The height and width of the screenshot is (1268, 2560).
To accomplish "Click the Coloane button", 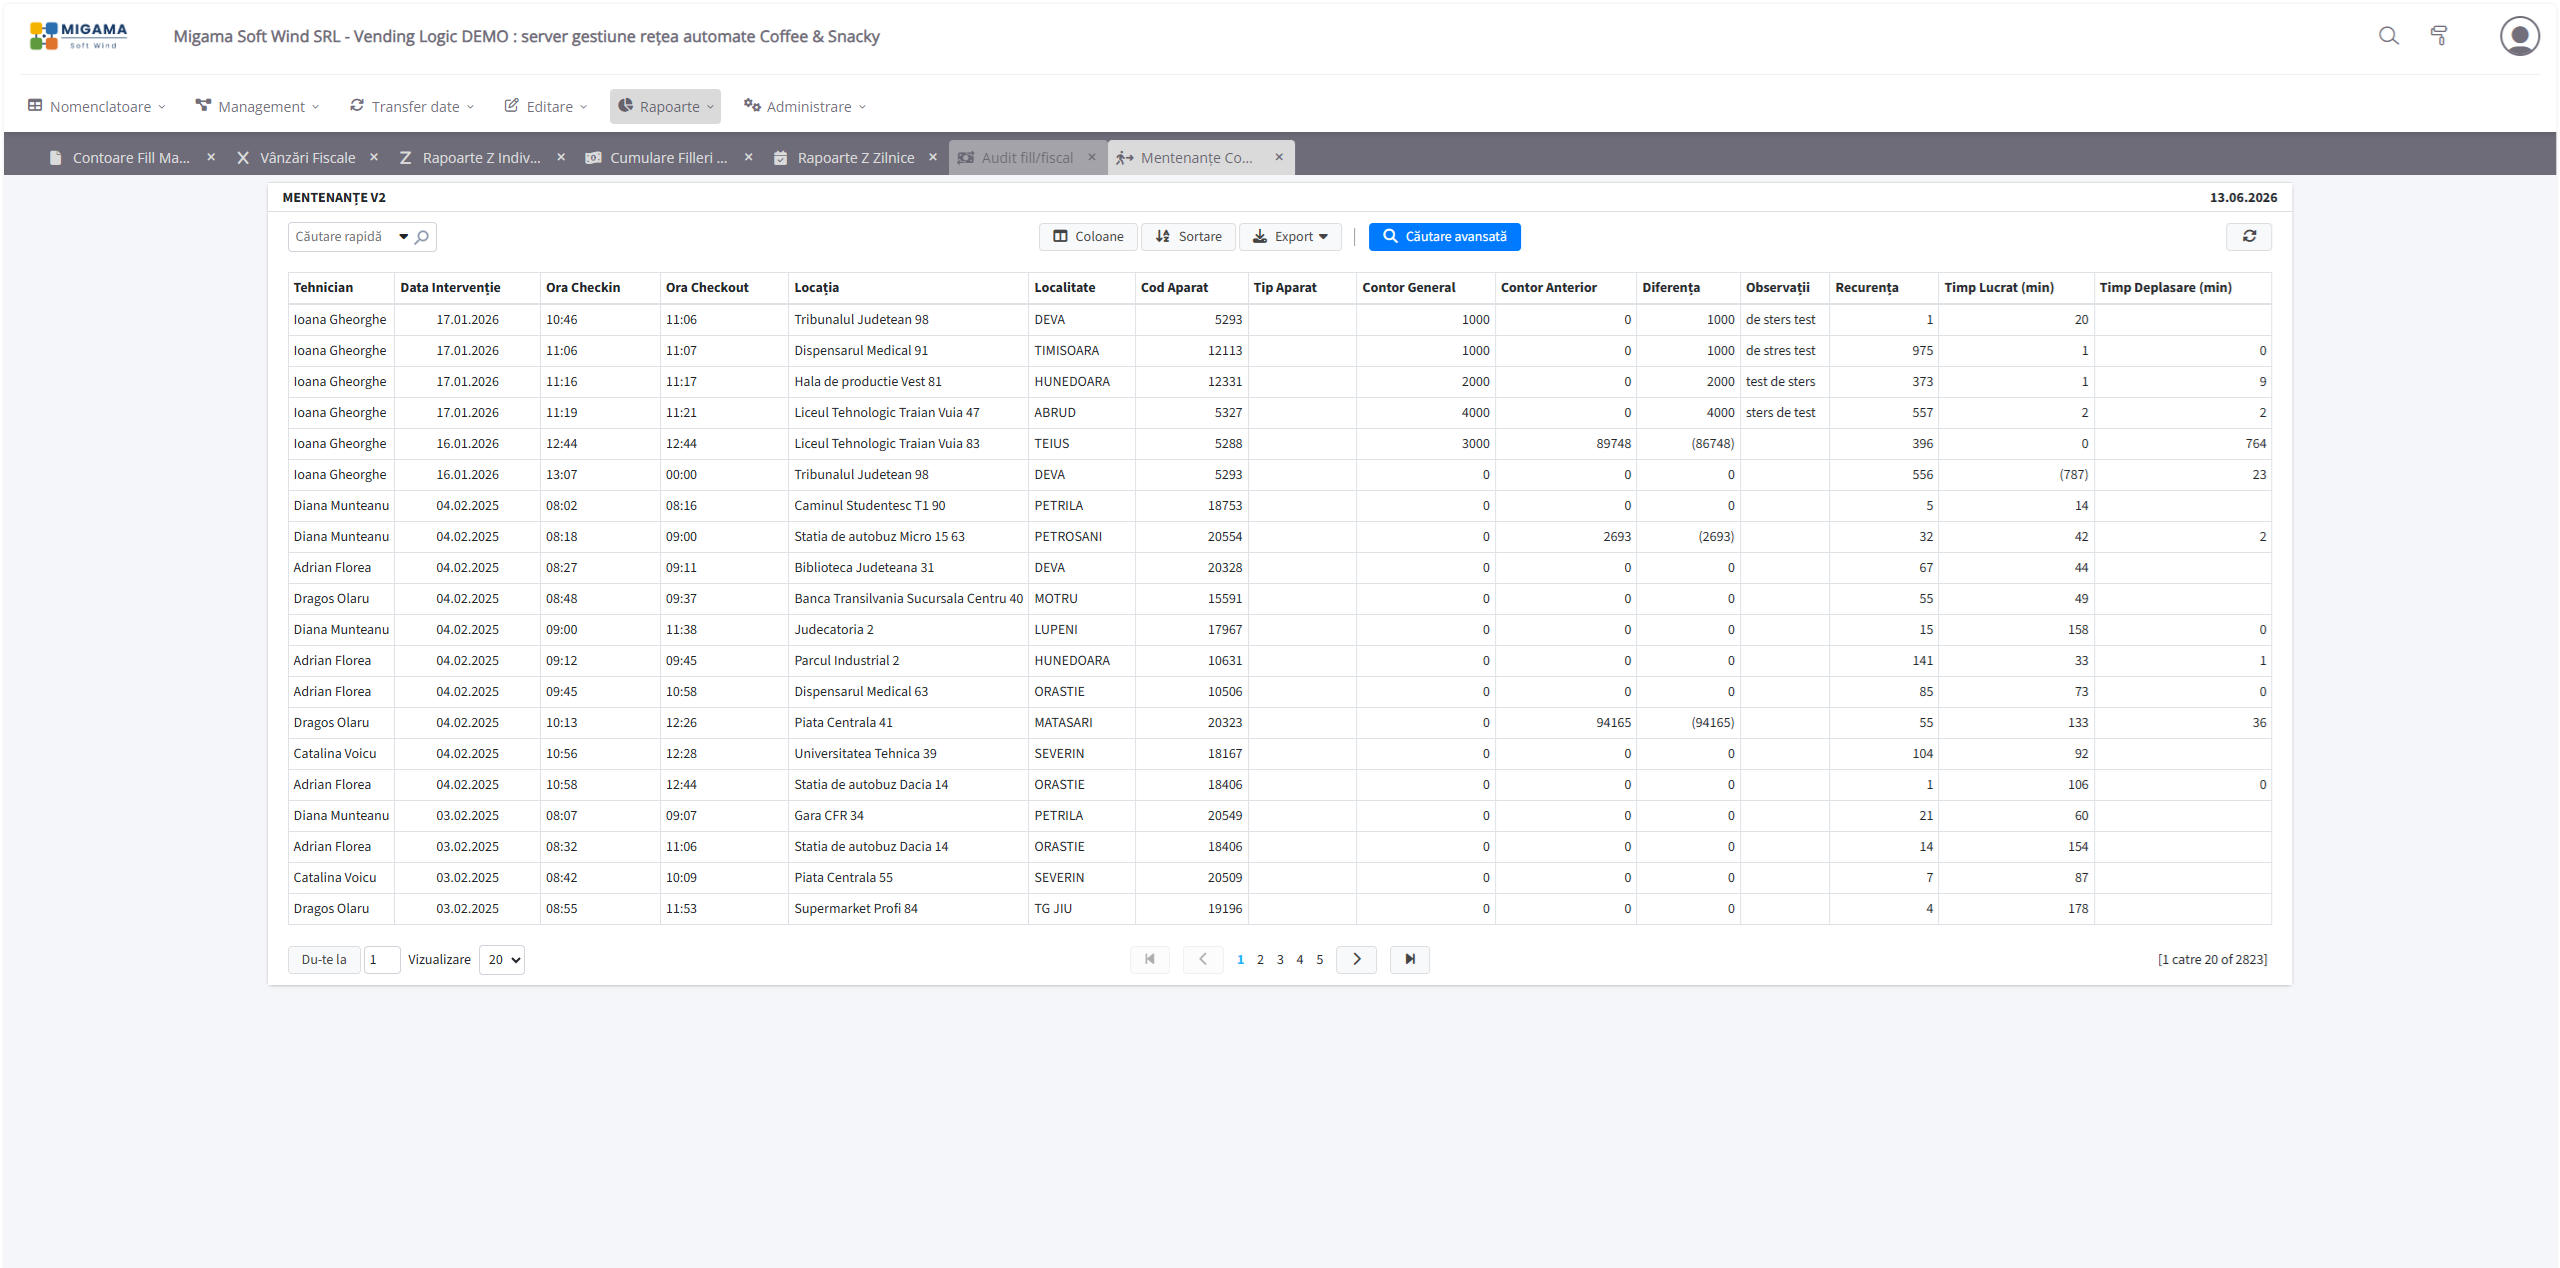I will [x=1088, y=237].
